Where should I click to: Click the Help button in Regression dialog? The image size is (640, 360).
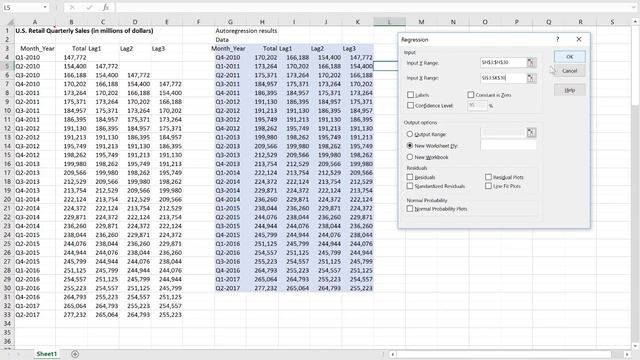pos(569,90)
